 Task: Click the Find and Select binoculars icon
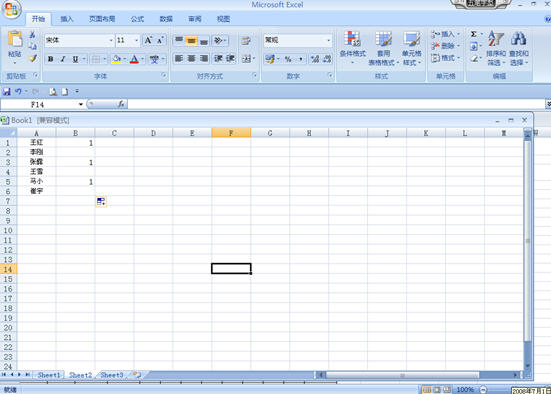click(x=519, y=48)
